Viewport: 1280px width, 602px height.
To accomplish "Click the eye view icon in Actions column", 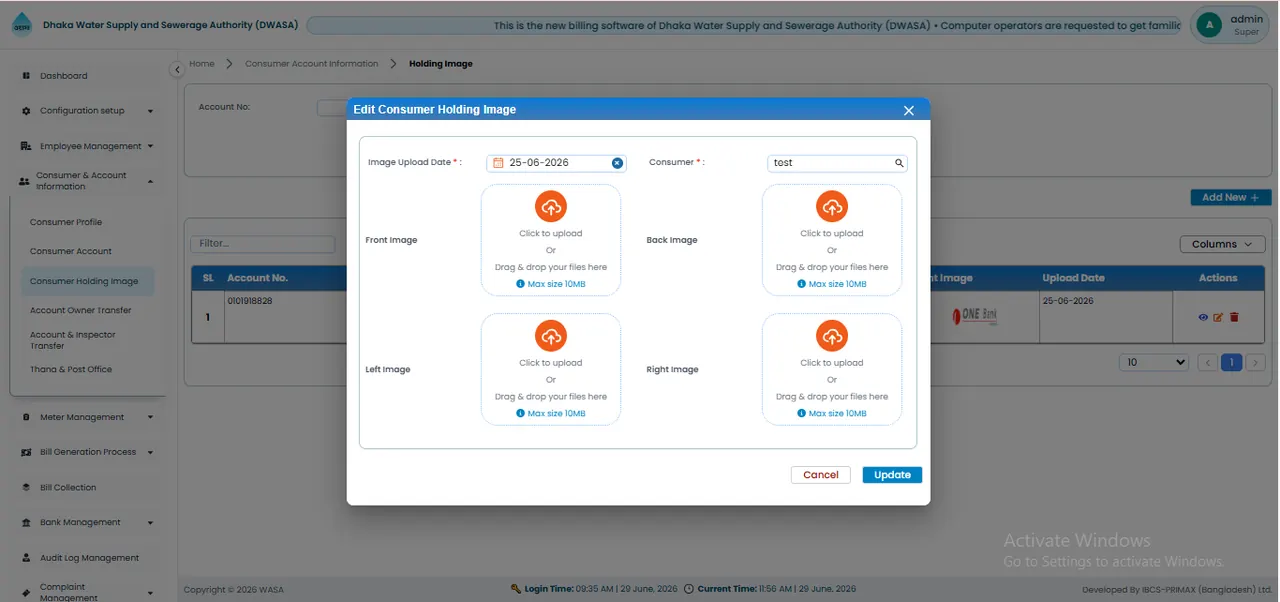I will (1203, 317).
